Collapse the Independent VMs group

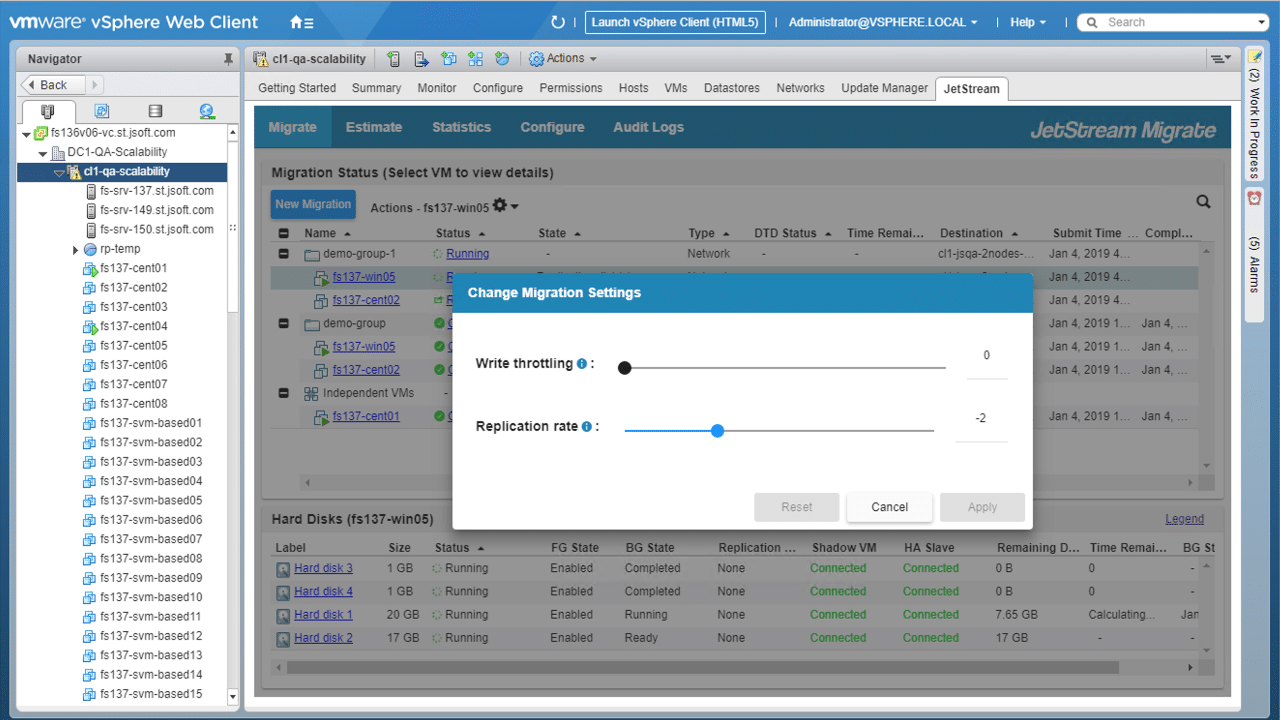pyautogui.click(x=284, y=393)
